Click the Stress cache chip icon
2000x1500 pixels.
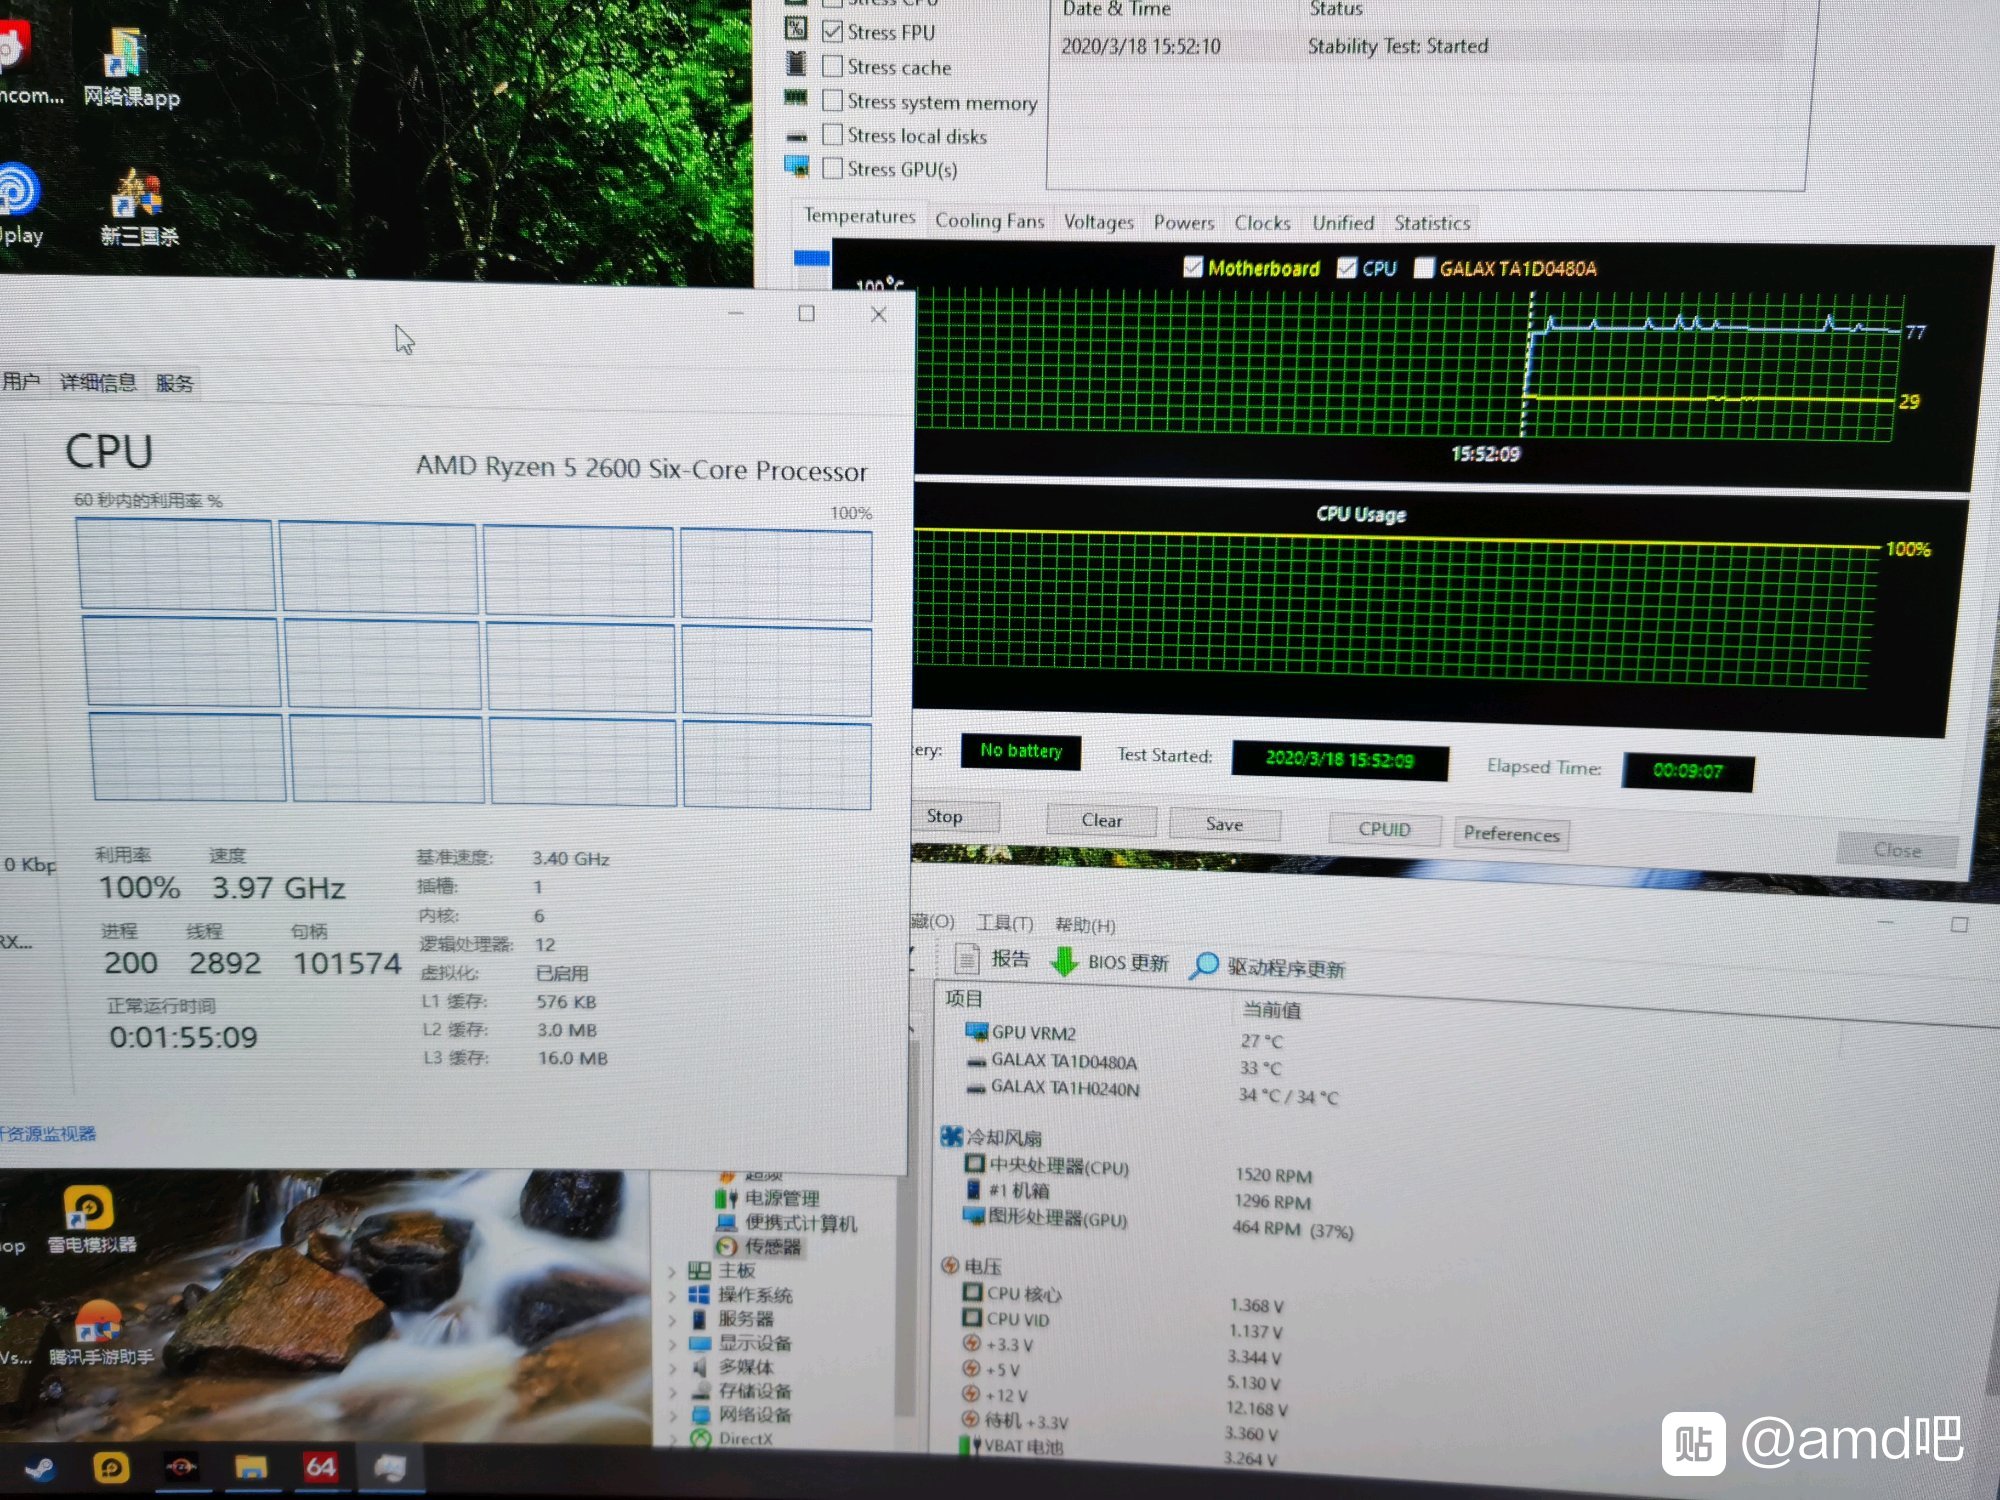pos(796,63)
